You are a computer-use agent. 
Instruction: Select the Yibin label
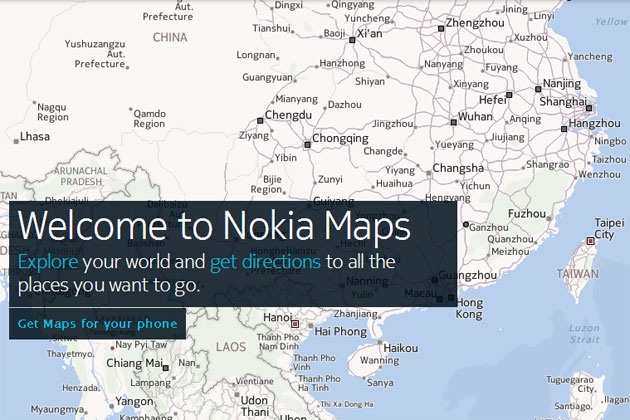point(286,158)
